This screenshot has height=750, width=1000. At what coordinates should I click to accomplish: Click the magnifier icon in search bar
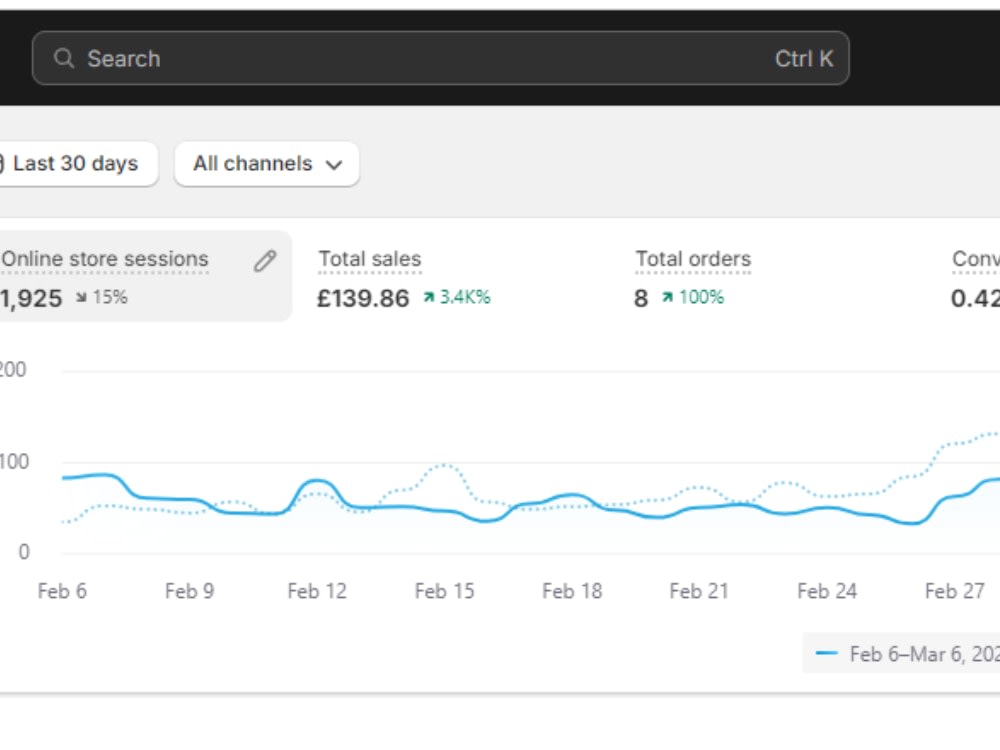[63, 59]
